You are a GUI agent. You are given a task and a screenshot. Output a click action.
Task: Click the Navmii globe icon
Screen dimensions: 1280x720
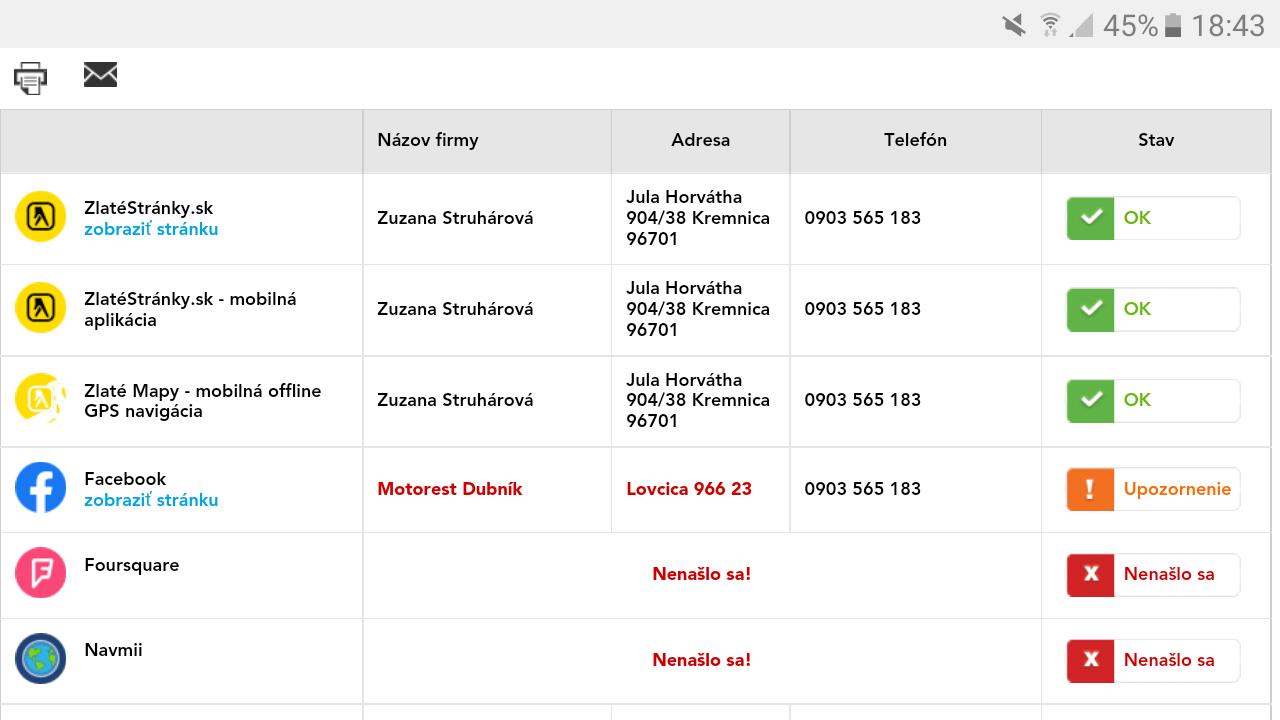[x=40, y=659]
